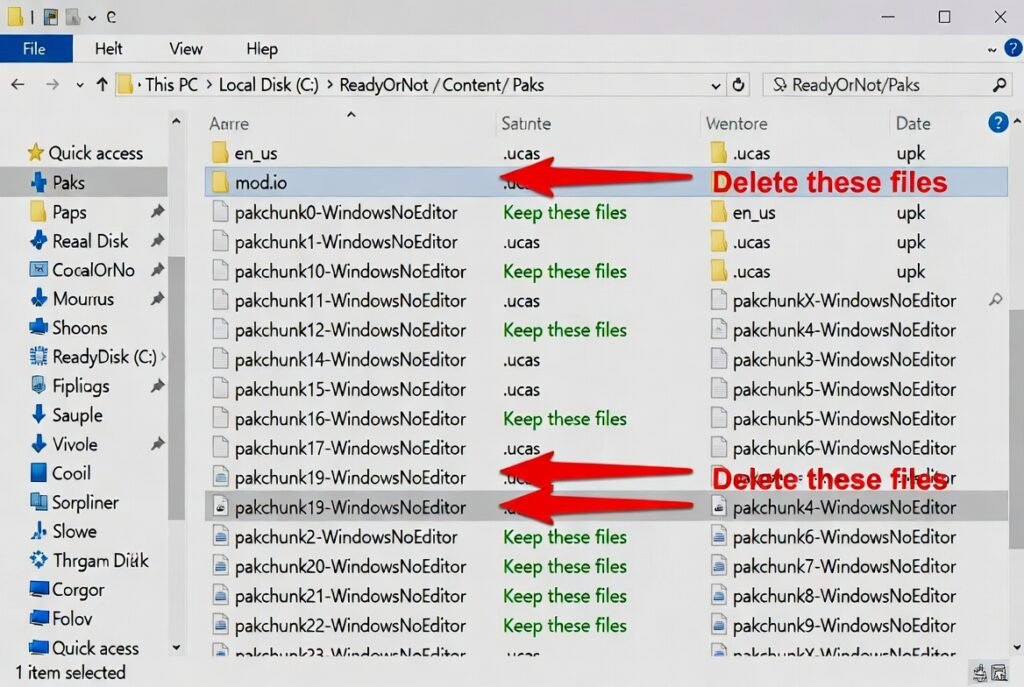
Task: Toggle the pin next to Reaal Disk
Action: (x=157, y=241)
